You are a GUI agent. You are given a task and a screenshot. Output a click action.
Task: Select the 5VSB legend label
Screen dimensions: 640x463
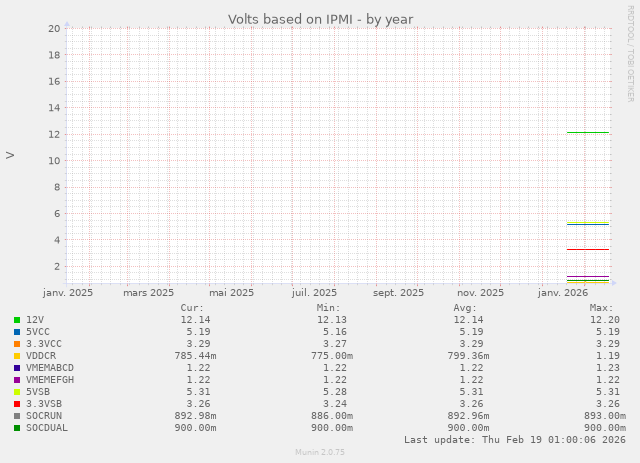pos(38,392)
